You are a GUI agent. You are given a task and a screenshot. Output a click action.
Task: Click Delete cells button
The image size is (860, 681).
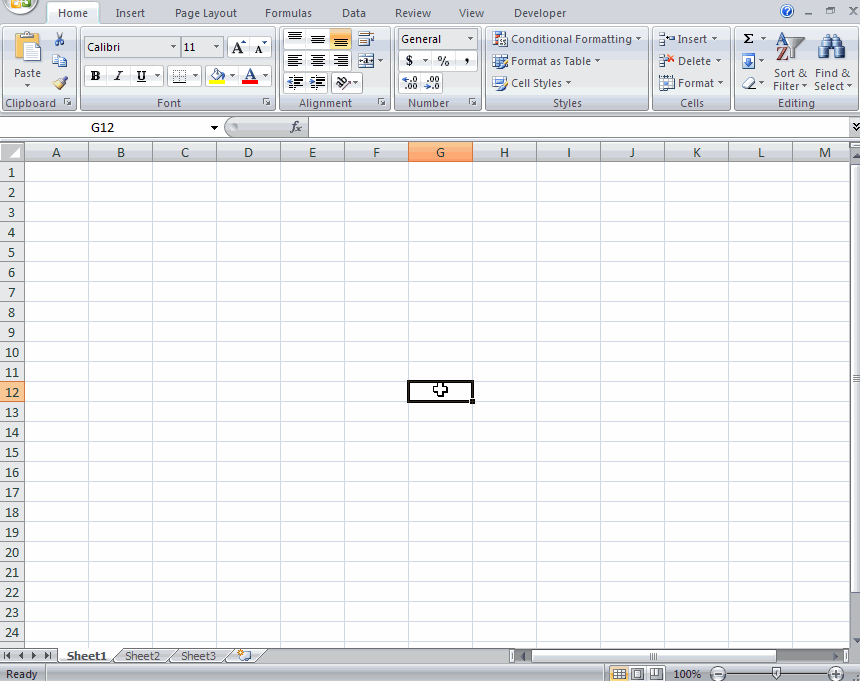point(690,61)
